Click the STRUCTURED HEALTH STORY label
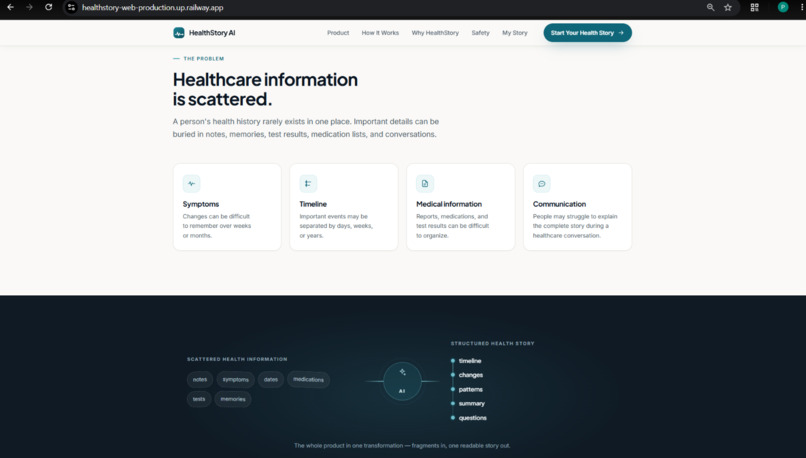806x458 pixels. click(492, 343)
